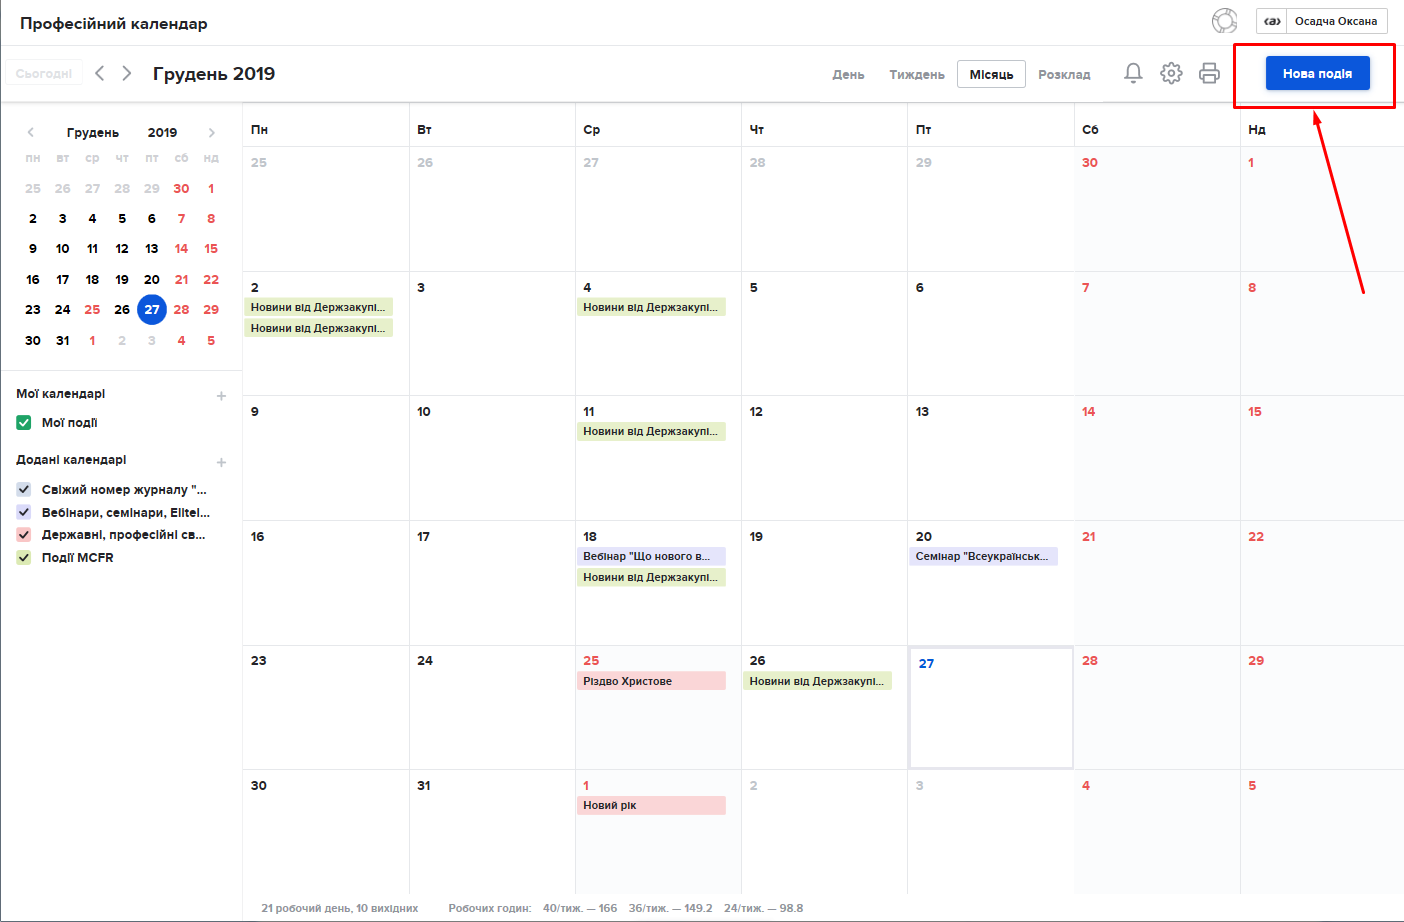This screenshot has width=1404, height=922.
Task: Go to previous month in main header
Action: pos(100,73)
